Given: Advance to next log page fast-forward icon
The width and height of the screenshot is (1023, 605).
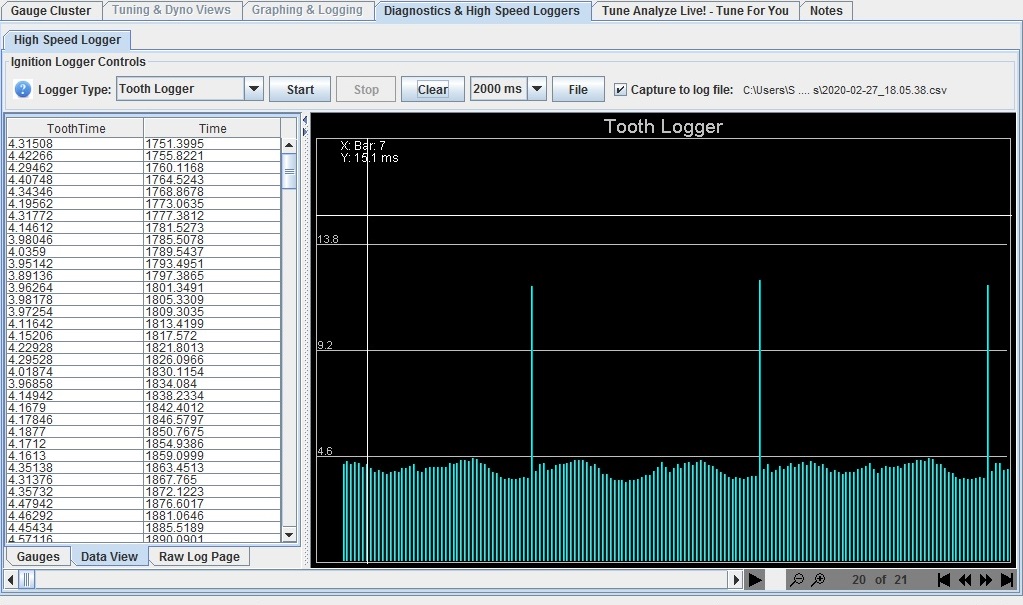Looking at the screenshot, I should [986, 580].
